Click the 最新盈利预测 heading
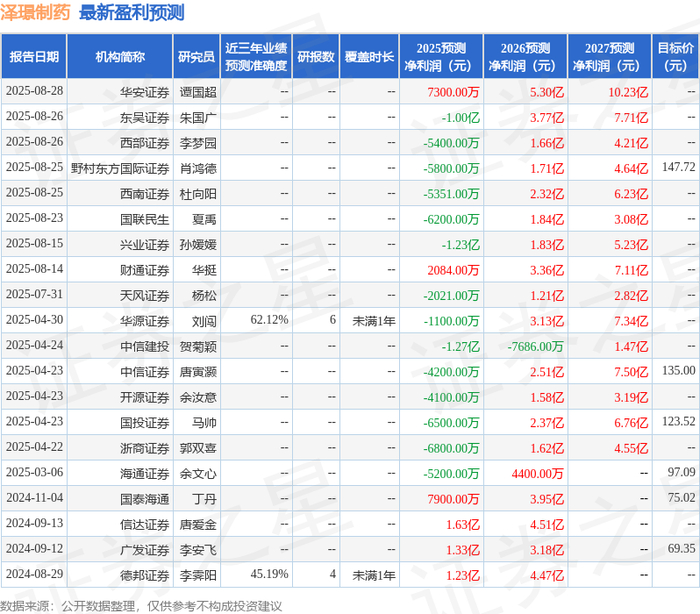The width and height of the screenshot is (700, 614). 132,13
